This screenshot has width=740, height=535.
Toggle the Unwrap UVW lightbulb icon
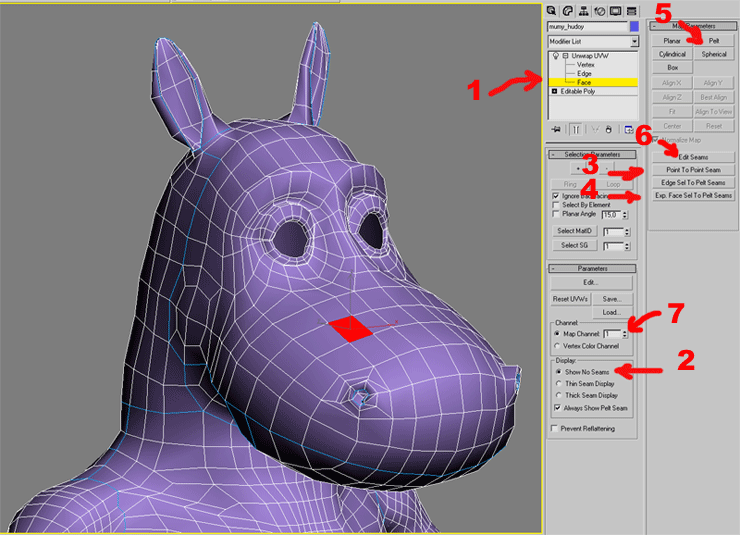tap(553, 55)
